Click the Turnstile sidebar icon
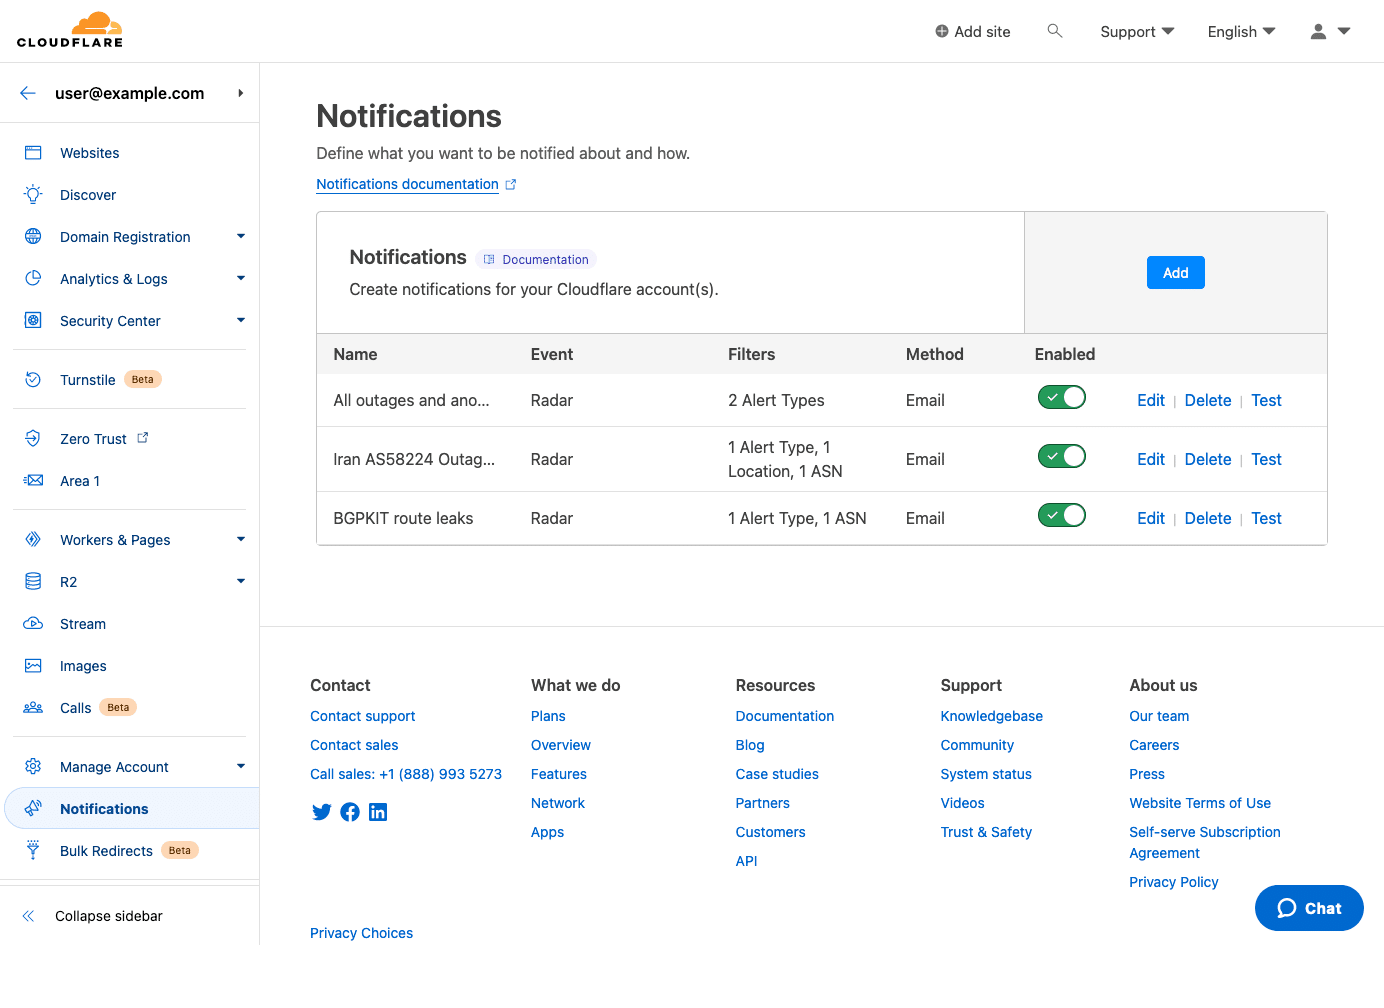The image size is (1384, 1008). point(31,379)
